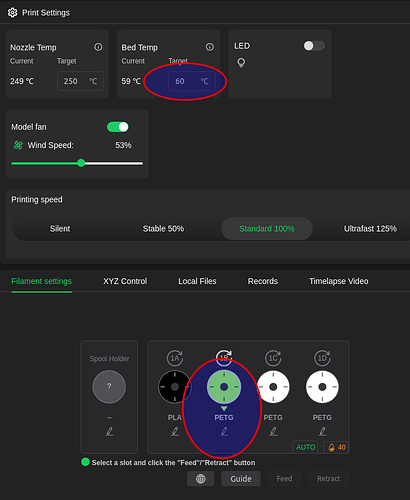
Task: Click the LED light bulb icon
Action: [241, 63]
